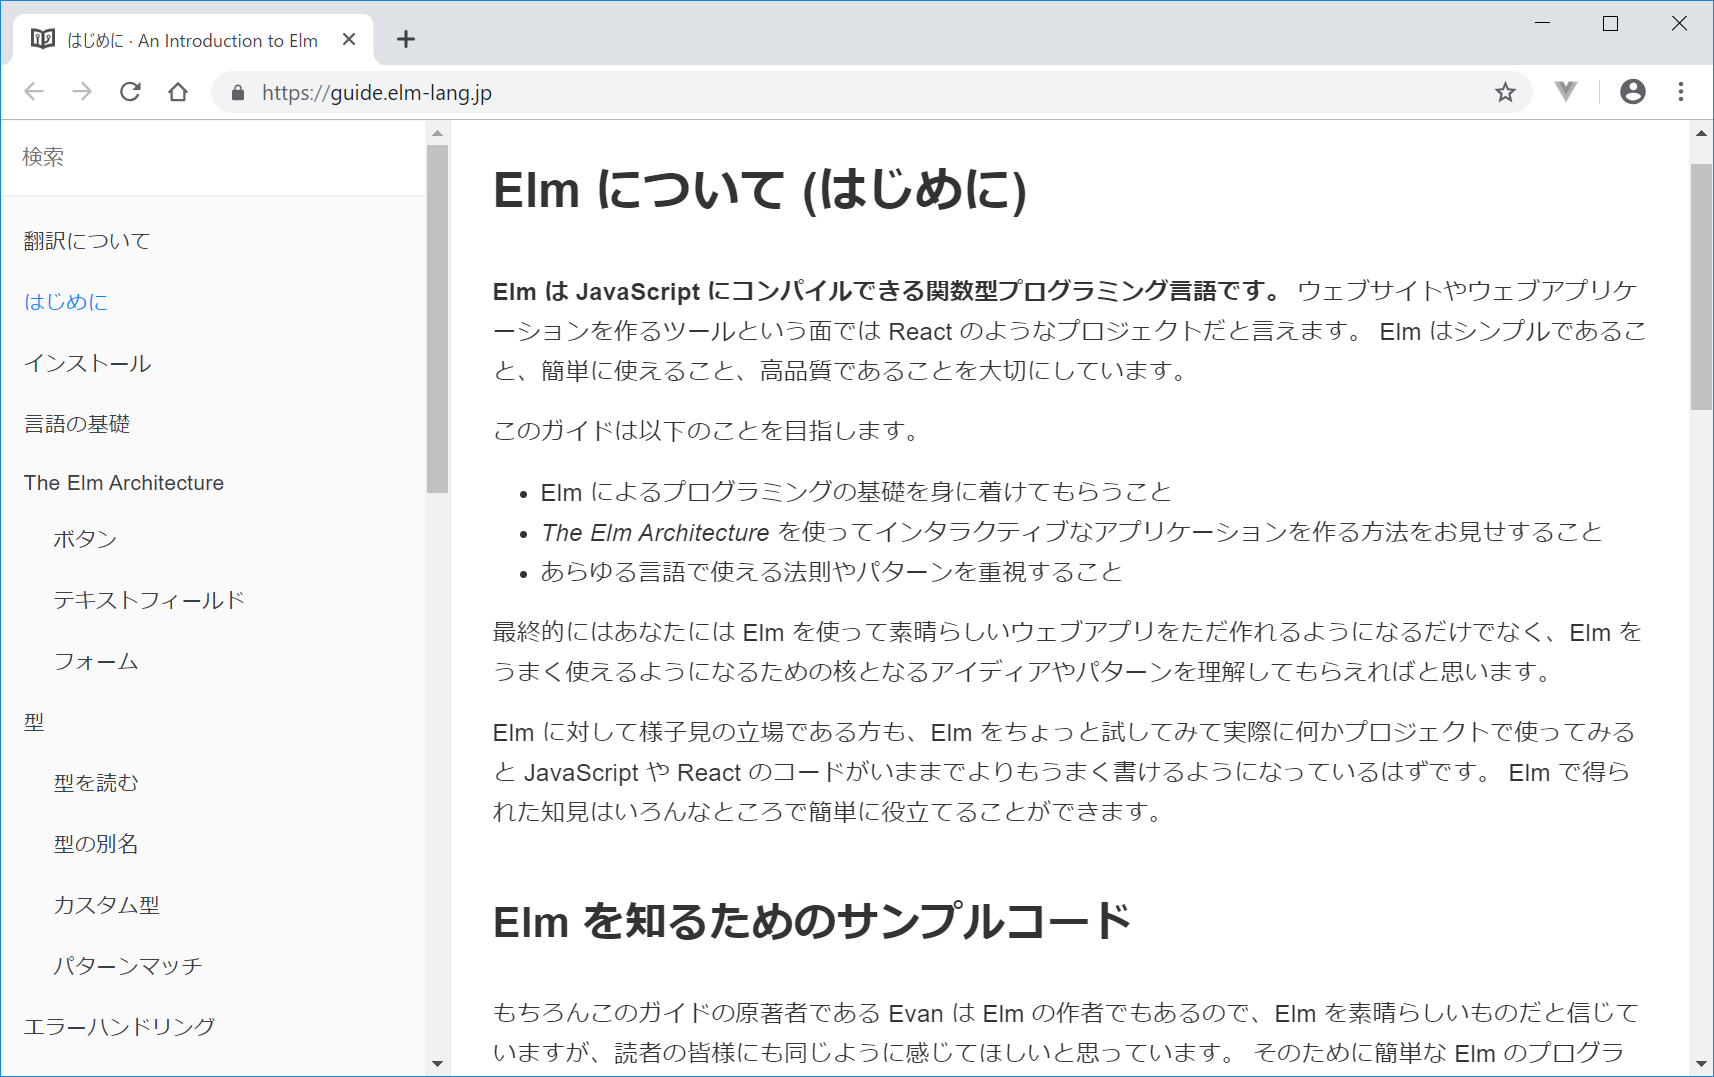Go to the browser home page

[178, 92]
